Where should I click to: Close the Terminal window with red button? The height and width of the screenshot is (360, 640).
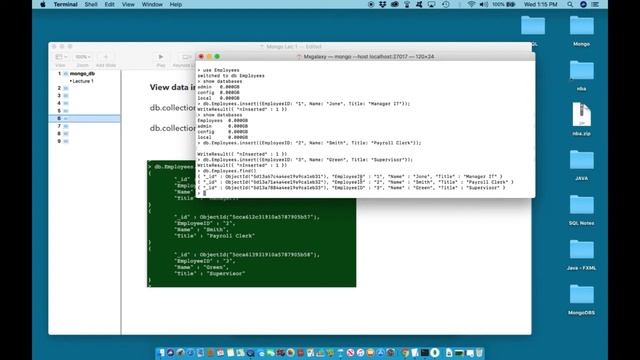[201, 56]
